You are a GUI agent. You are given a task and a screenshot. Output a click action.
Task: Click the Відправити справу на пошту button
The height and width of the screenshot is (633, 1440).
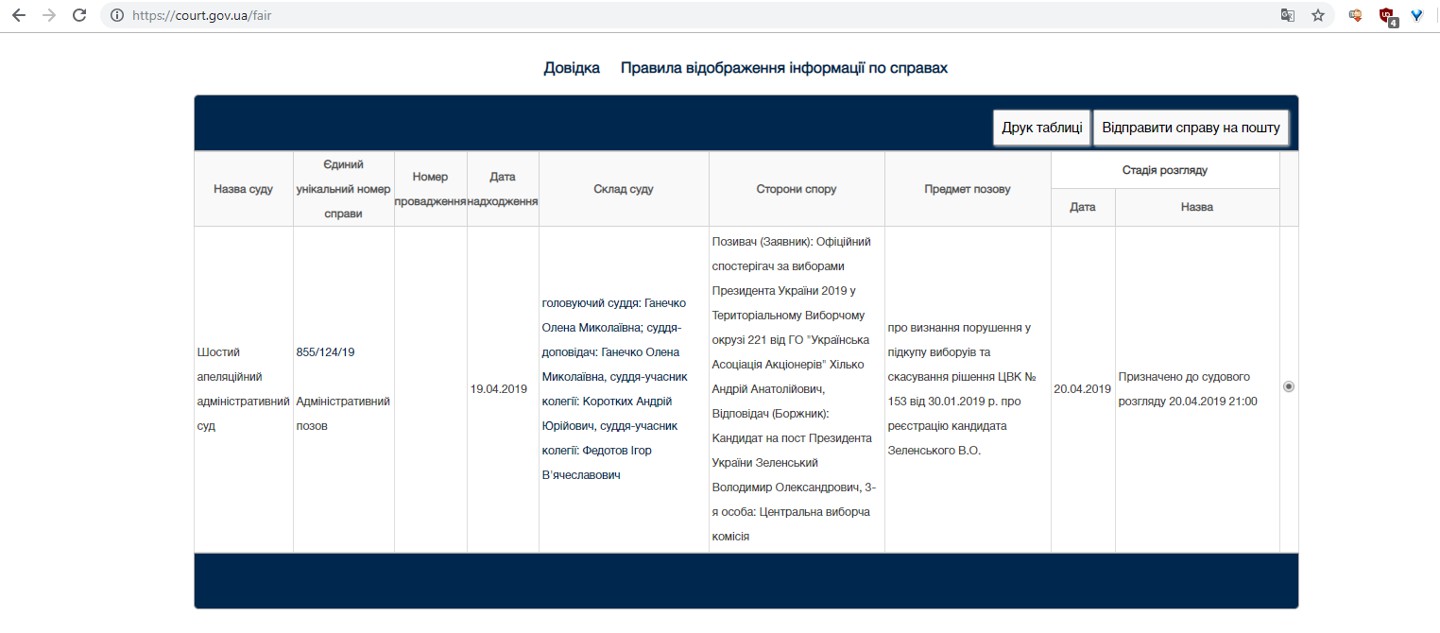[x=1191, y=128]
